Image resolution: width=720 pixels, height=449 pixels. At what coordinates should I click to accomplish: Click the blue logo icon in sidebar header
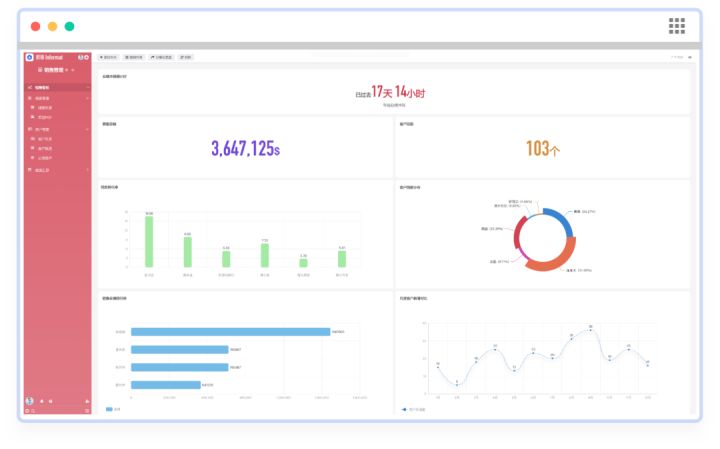pyautogui.click(x=30, y=57)
